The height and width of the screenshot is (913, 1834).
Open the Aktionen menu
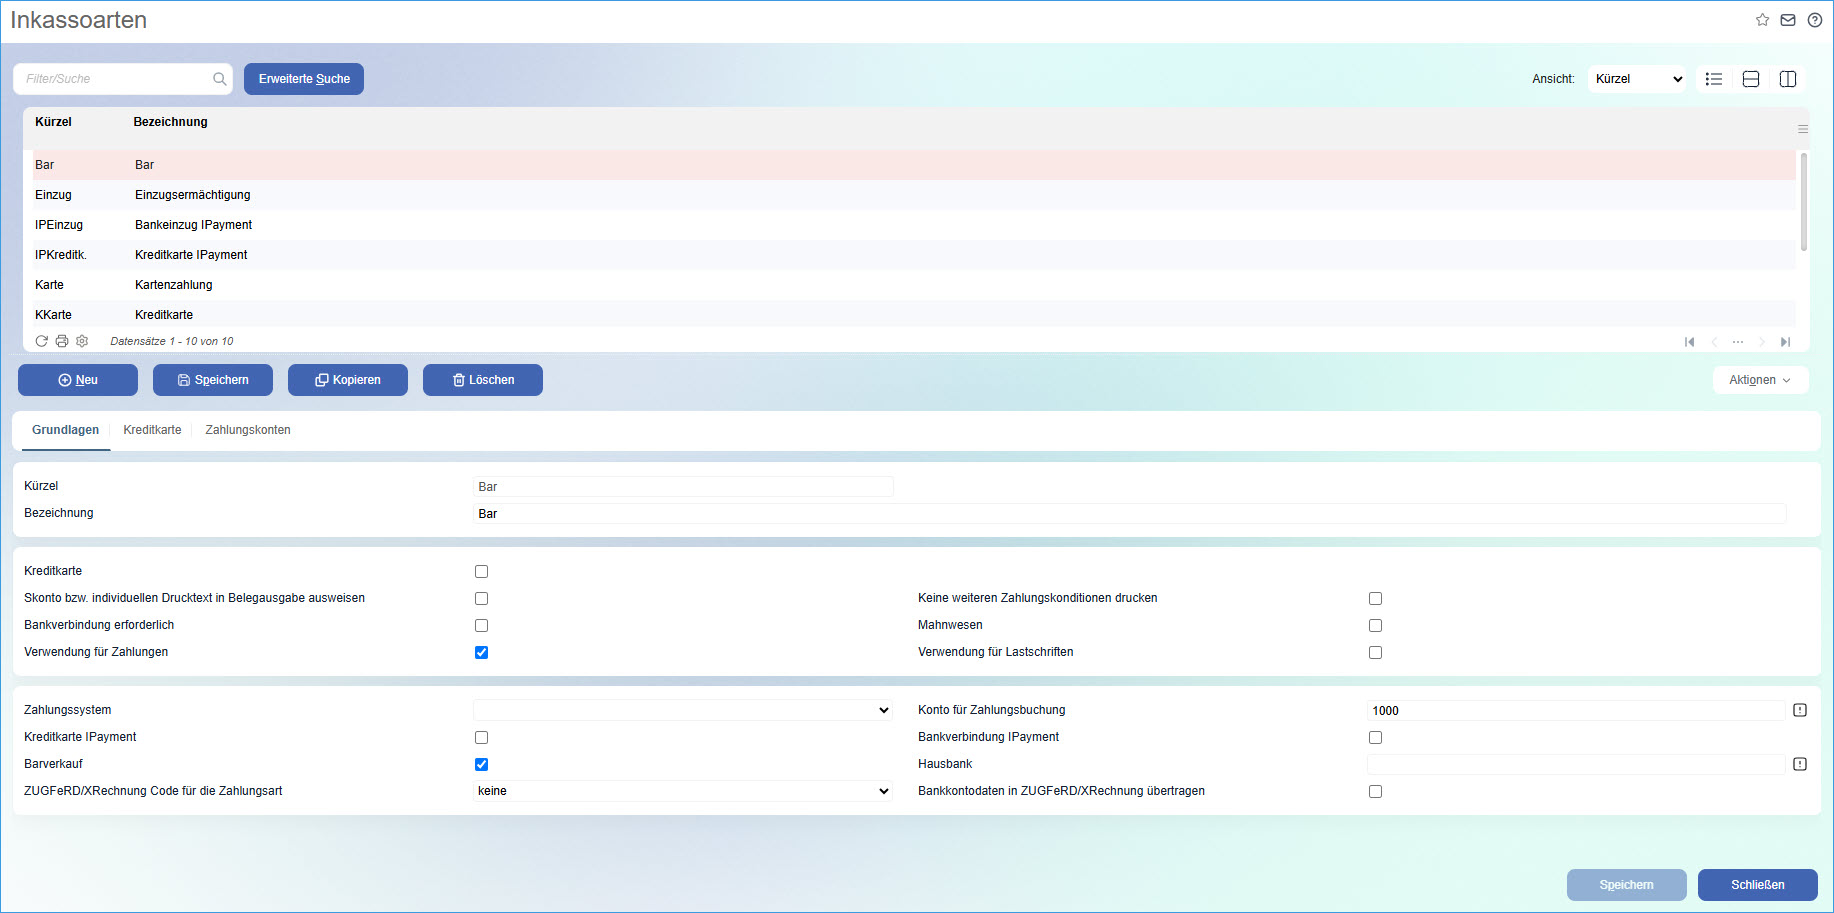point(1760,380)
